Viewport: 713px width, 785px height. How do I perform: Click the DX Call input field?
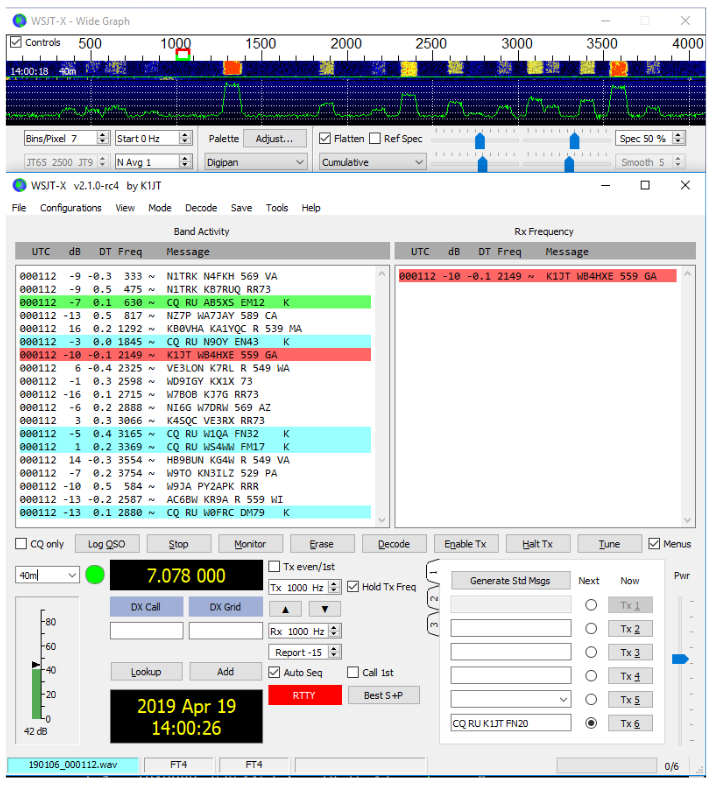147,630
